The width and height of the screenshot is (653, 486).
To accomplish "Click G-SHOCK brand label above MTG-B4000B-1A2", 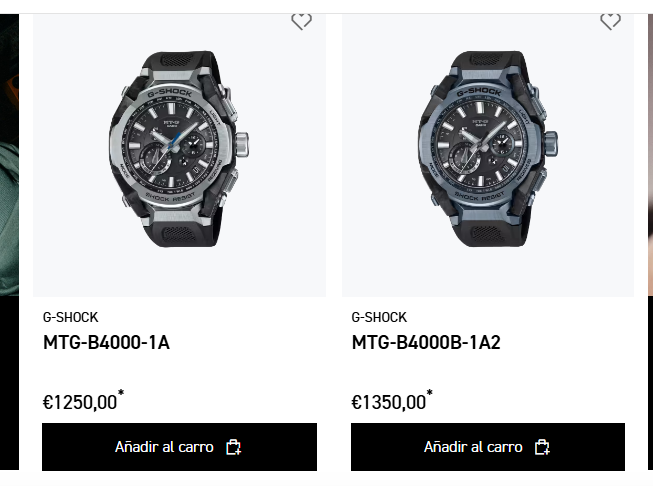I will [x=379, y=317].
